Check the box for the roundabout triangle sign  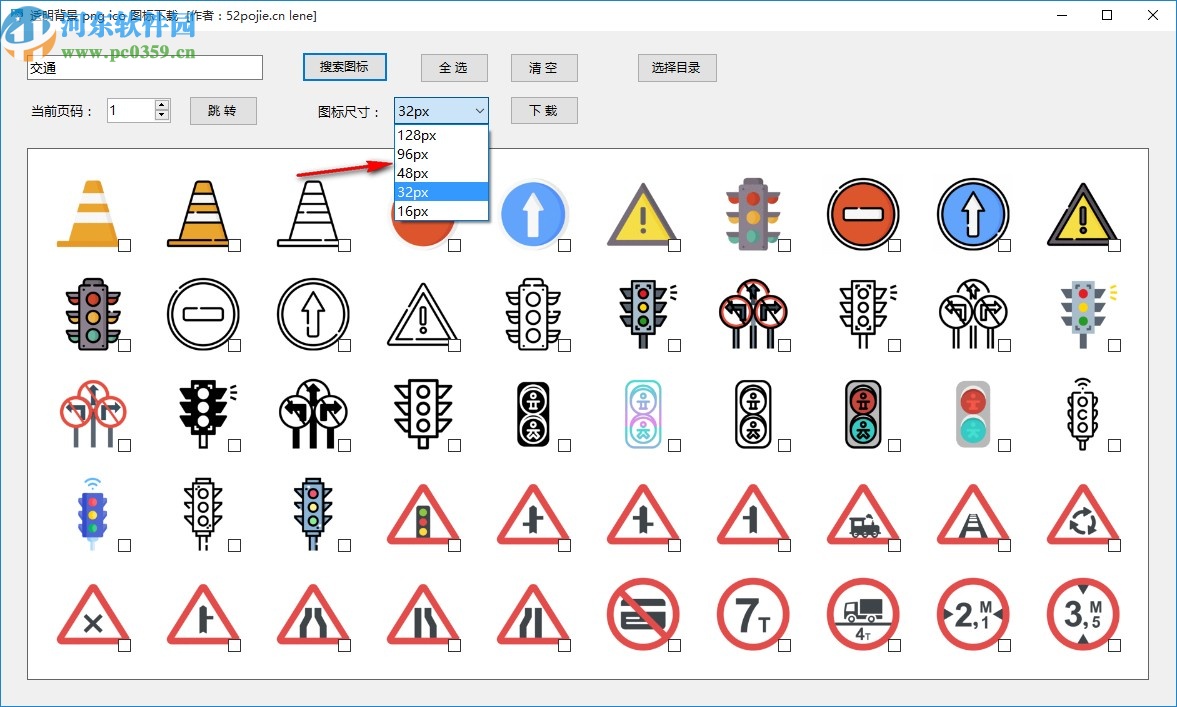pyautogui.click(x=1114, y=546)
